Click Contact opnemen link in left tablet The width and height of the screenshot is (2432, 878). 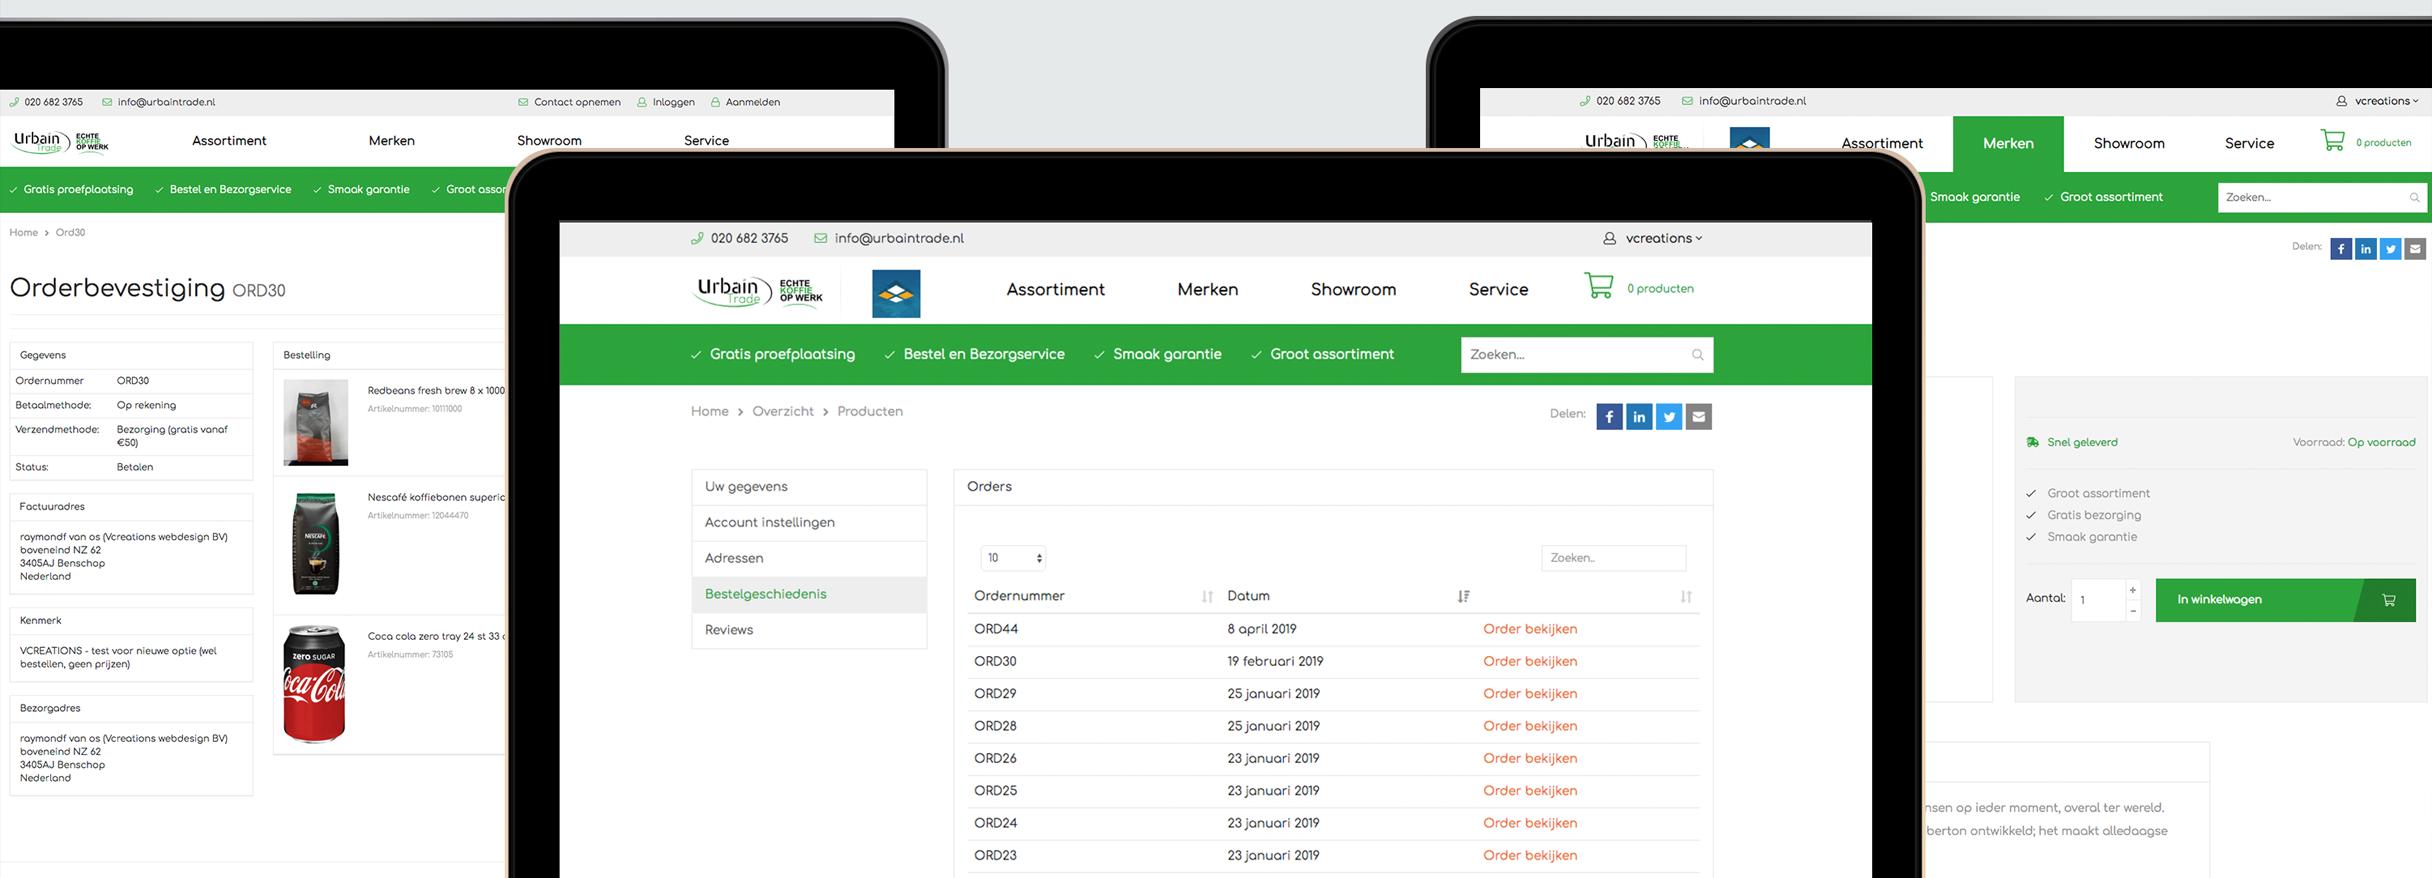[x=577, y=102]
